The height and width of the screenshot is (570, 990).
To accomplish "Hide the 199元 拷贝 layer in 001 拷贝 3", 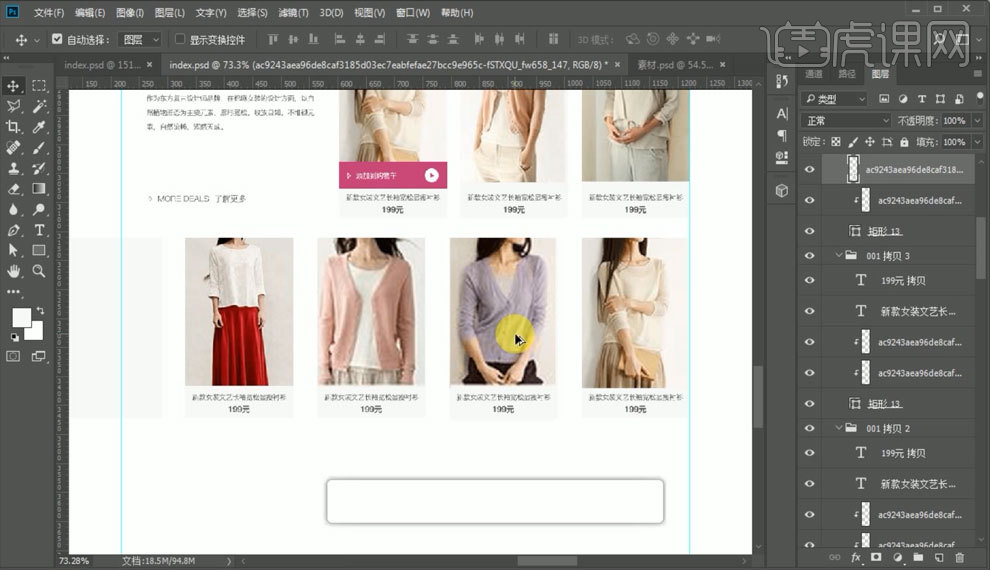I will [x=809, y=280].
